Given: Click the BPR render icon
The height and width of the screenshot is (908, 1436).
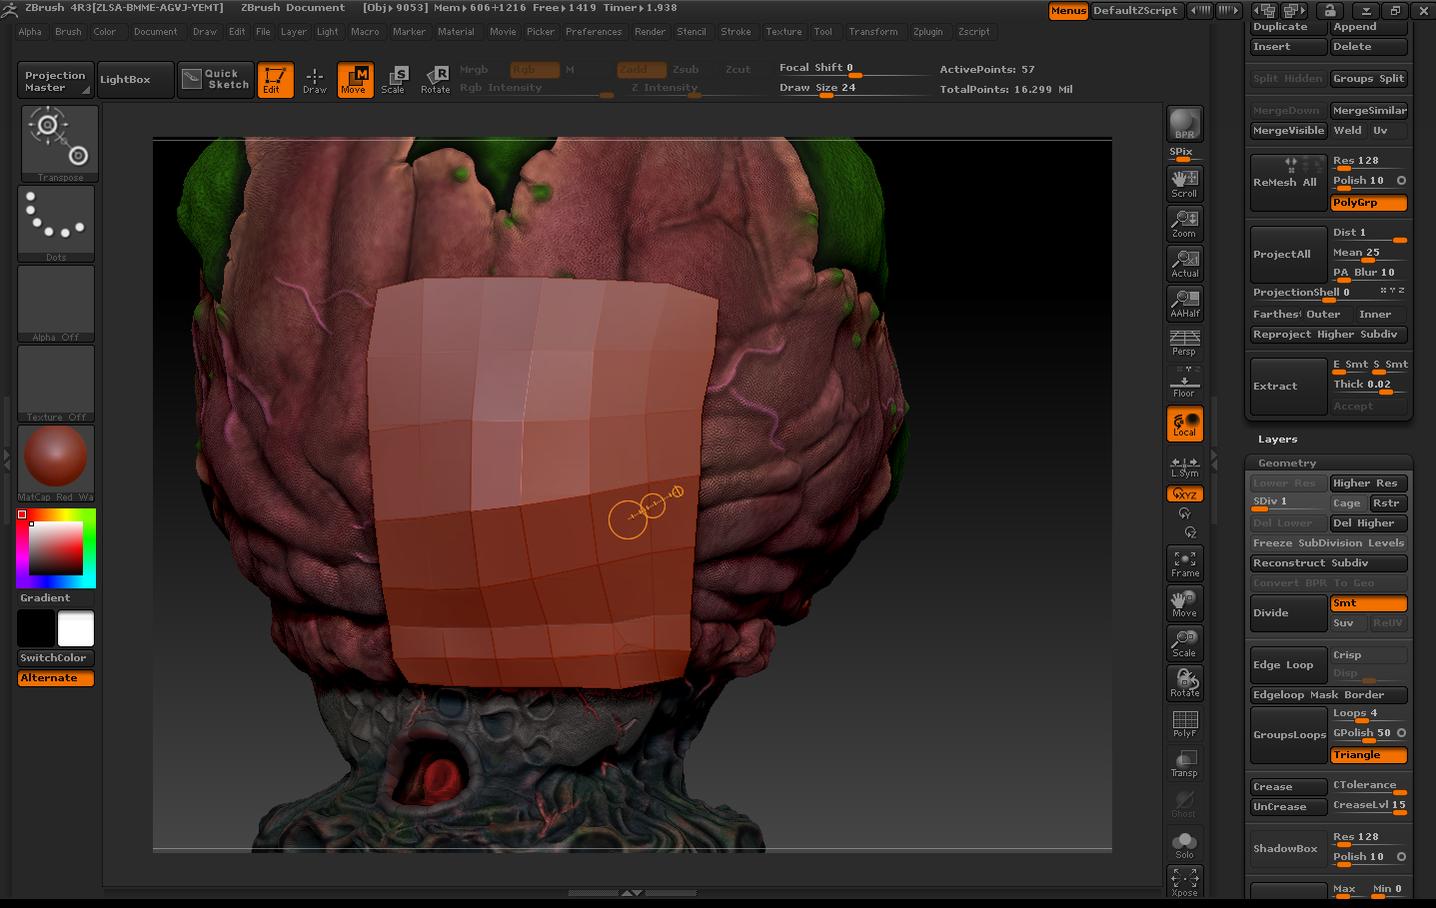Looking at the screenshot, I should (1184, 124).
